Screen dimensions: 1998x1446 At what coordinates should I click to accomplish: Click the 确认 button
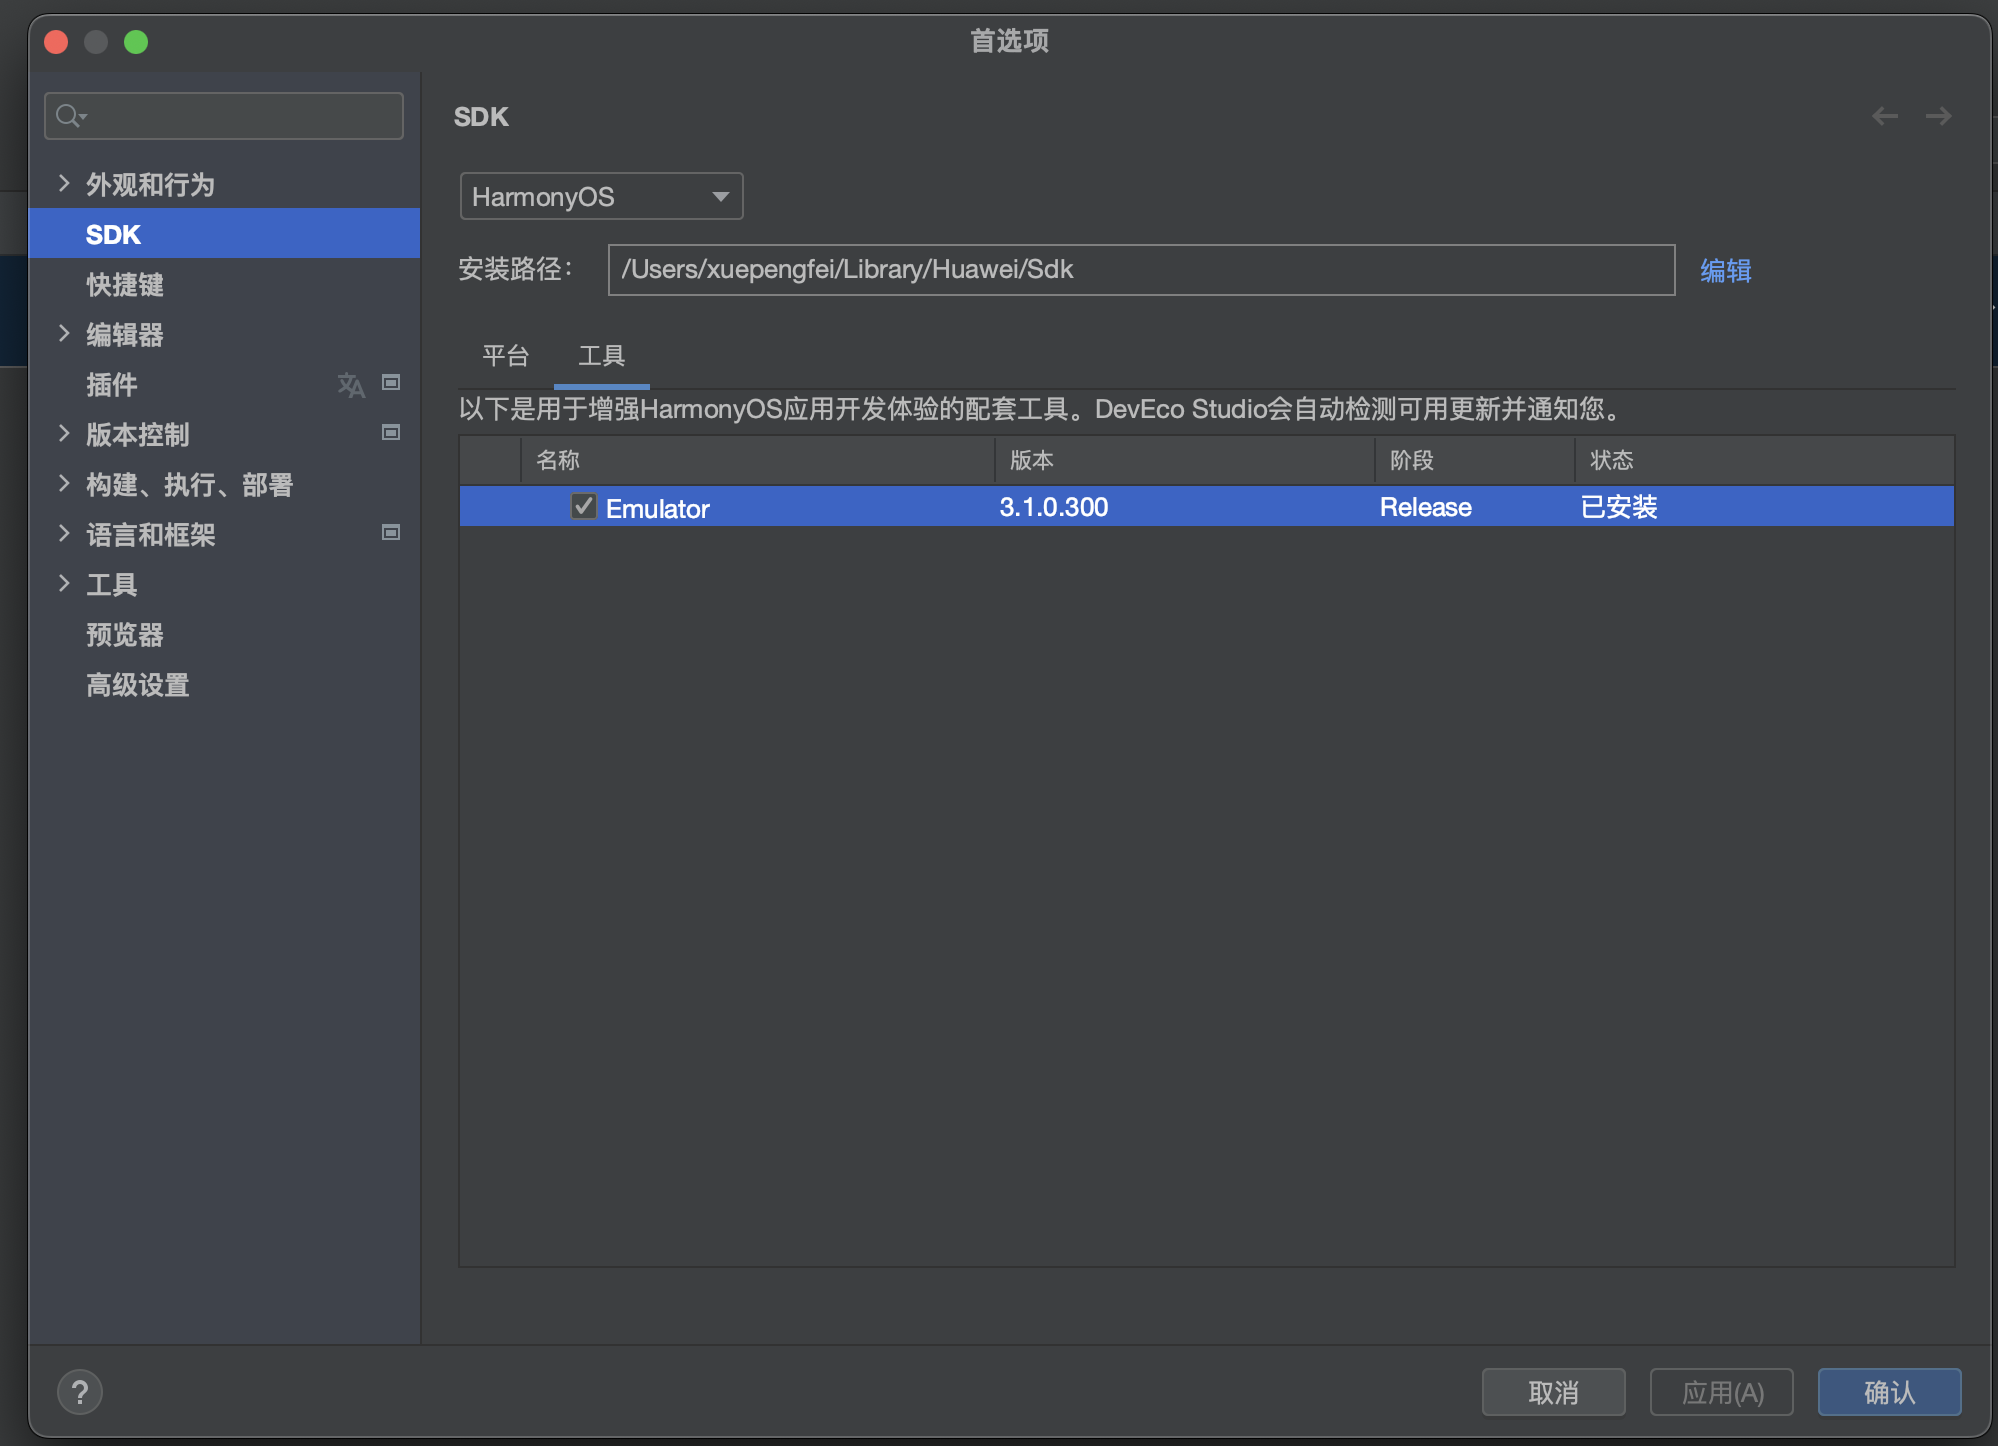[1889, 1392]
